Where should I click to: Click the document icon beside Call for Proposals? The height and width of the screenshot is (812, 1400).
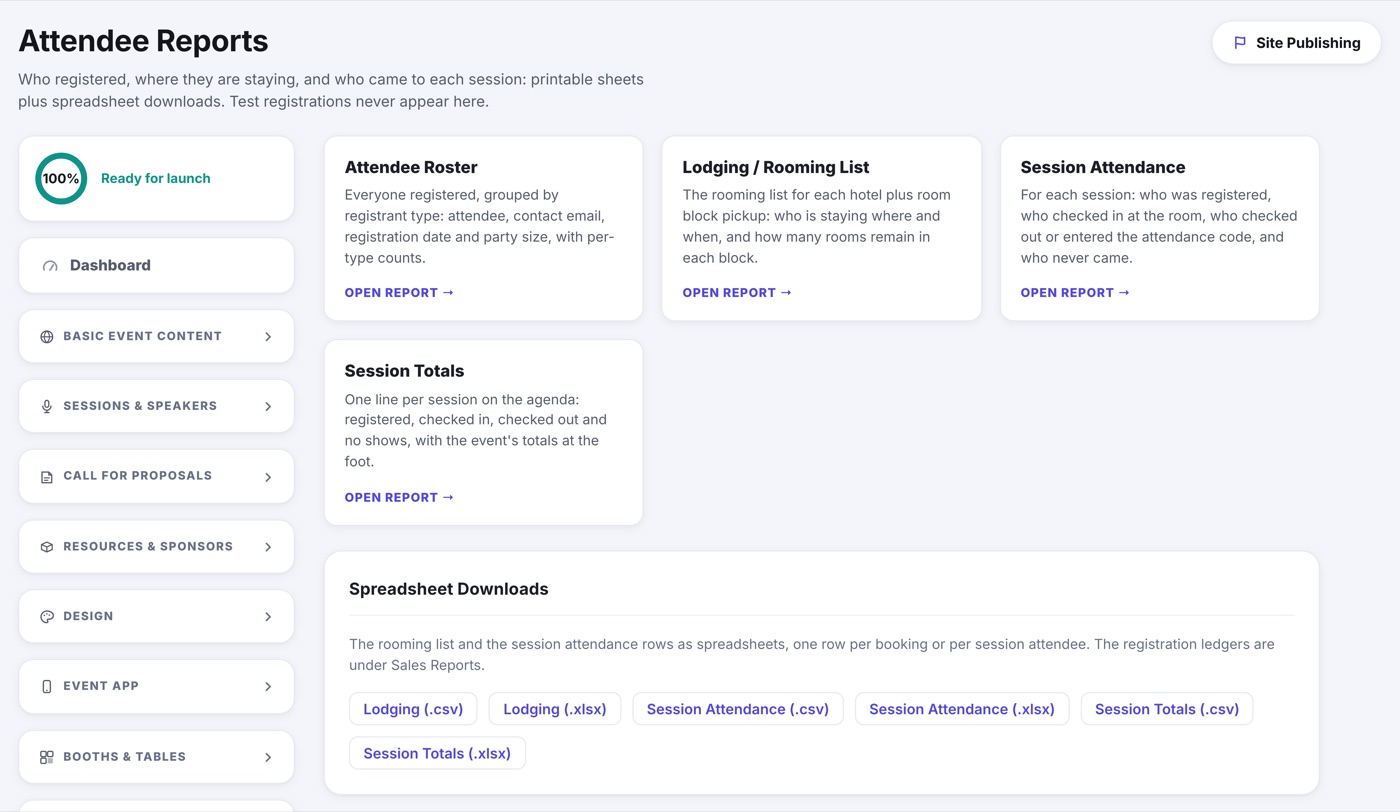pyautogui.click(x=47, y=477)
